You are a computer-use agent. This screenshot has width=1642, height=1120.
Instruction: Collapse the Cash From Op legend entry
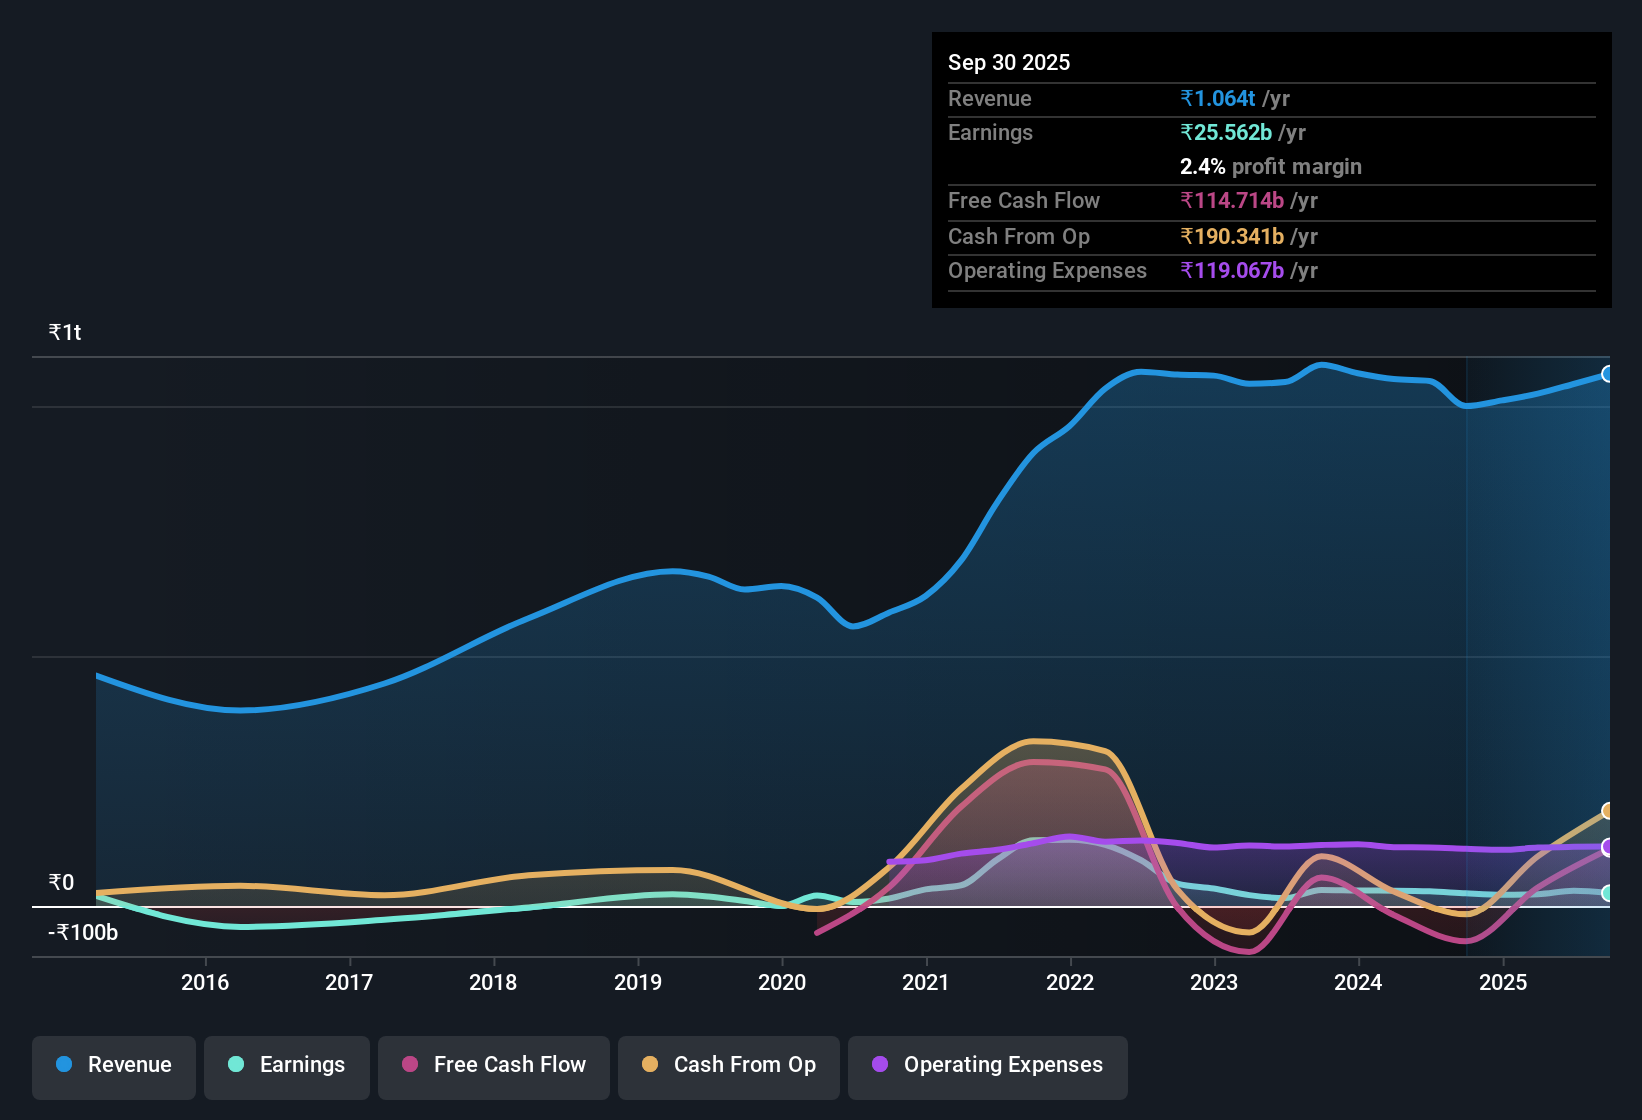point(728,1065)
